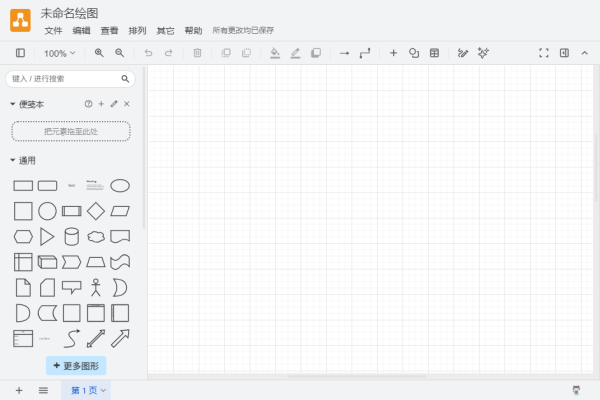The height and width of the screenshot is (400, 600).
Task: Select the trapezoid shape
Action: [x=96, y=262]
